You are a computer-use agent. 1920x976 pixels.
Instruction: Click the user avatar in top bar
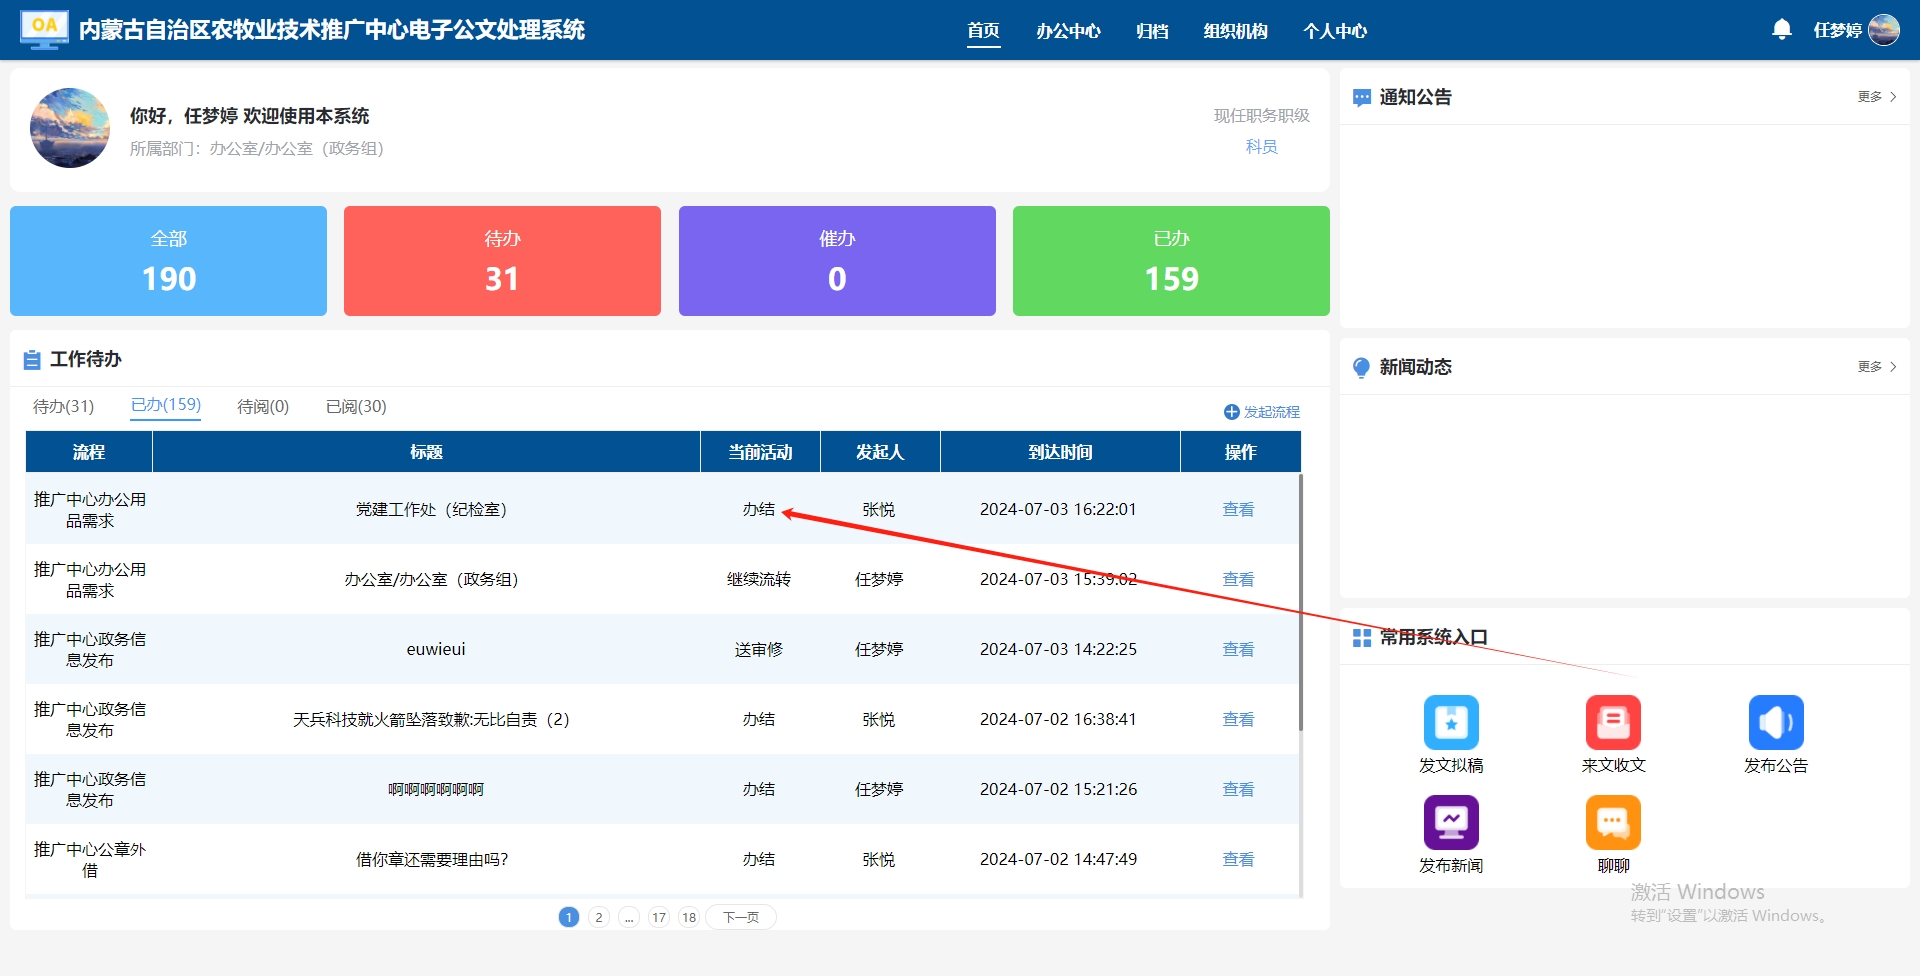[x=1884, y=30]
